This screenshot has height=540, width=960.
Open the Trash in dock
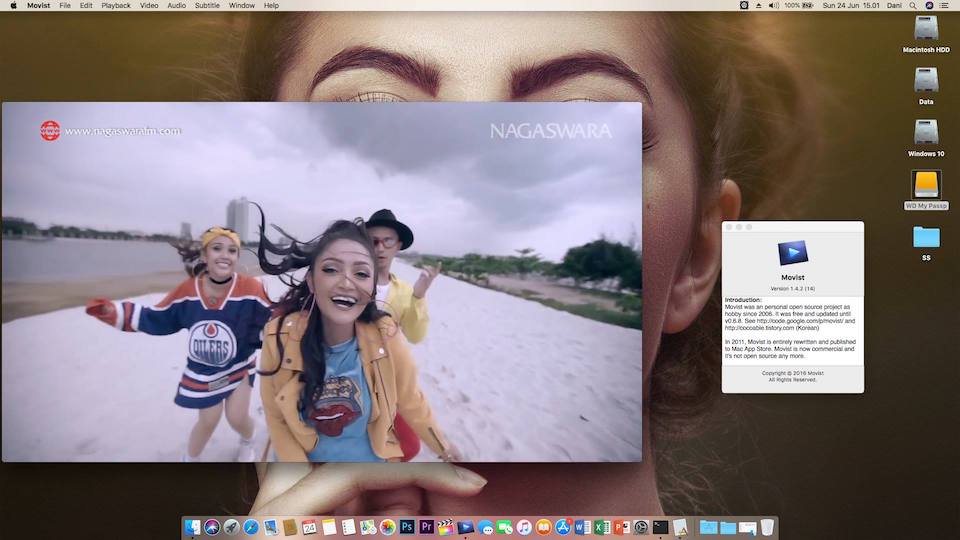pyautogui.click(x=767, y=527)
